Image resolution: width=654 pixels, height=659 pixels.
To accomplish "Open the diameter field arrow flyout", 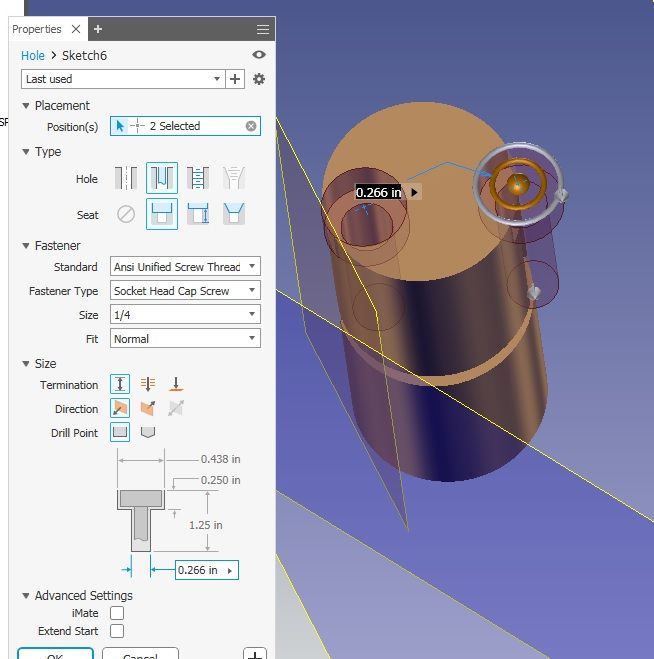I will tap(230, 570).
